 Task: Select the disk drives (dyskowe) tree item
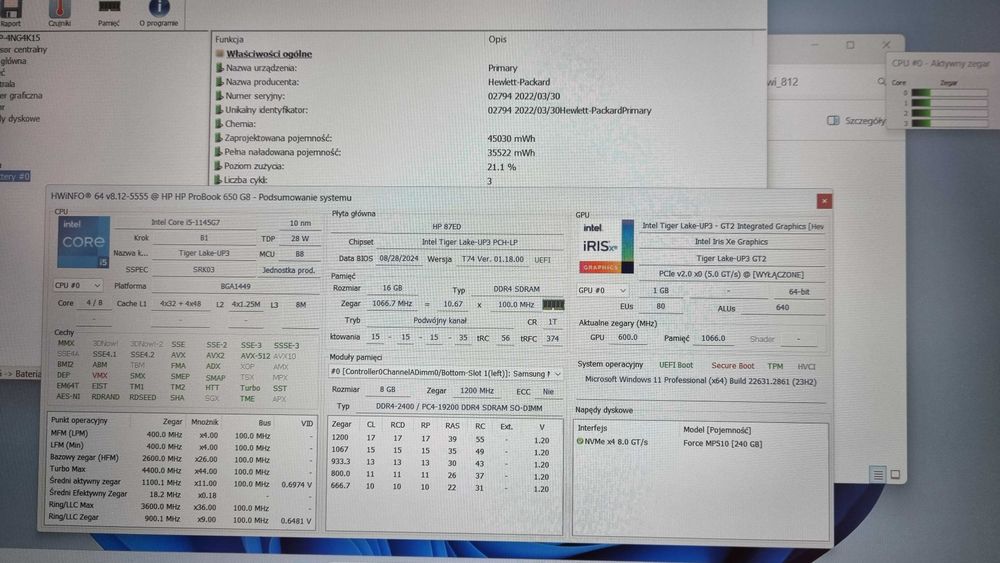pyautogui.click(x=20, y=119)
